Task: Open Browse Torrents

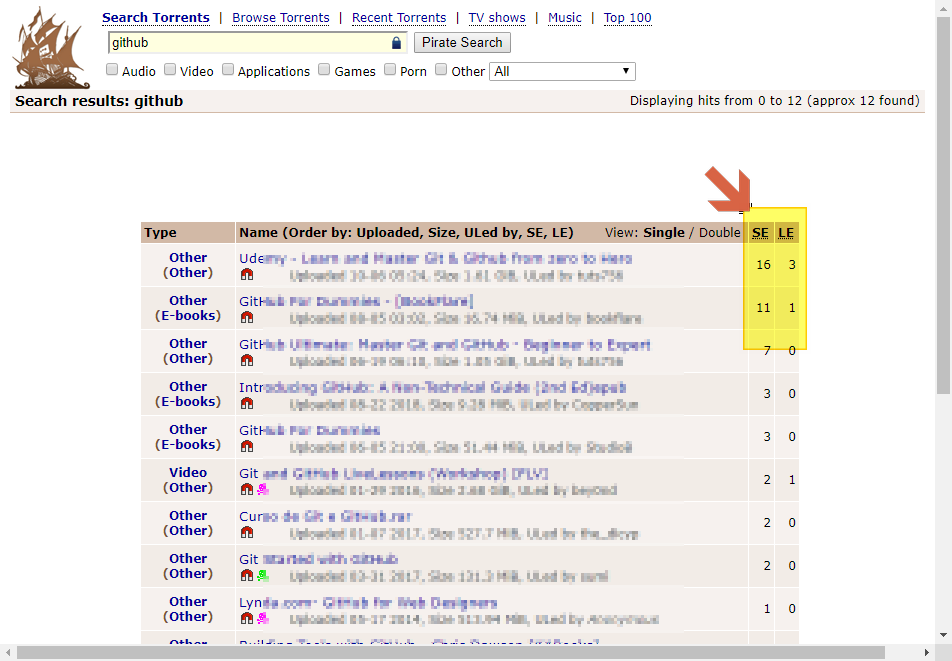Action: click(x=280, y=18)
